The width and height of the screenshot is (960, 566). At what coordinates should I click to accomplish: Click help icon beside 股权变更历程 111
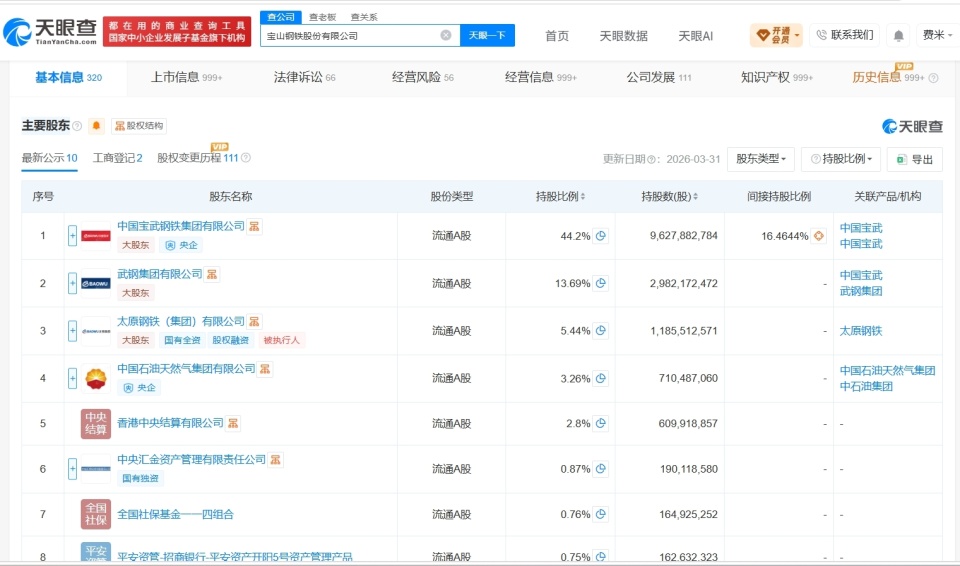pos(246,158)
